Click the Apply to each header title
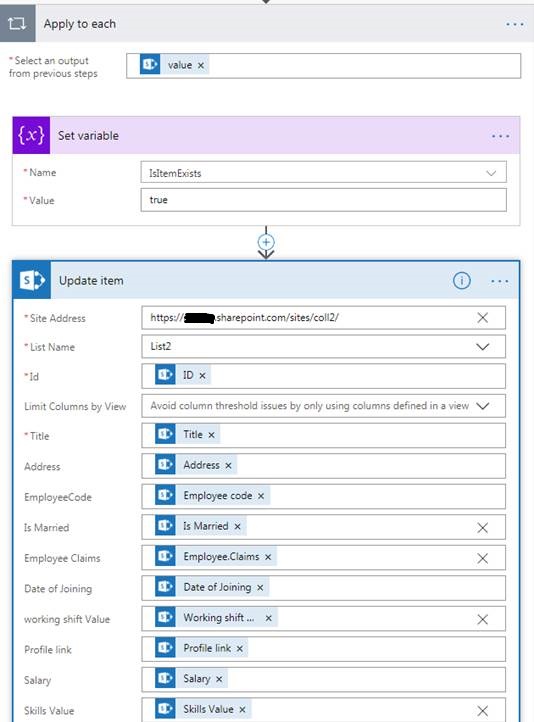This screenshot has height=722, width=534. [80, 24]
